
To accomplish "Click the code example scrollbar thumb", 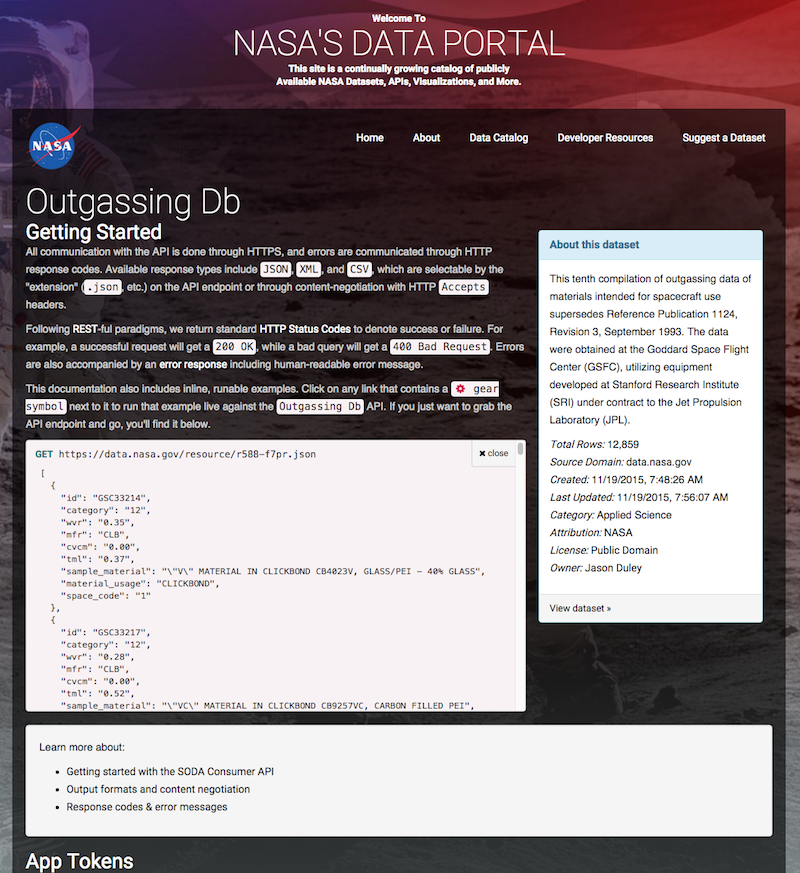I will click(521, 449).
